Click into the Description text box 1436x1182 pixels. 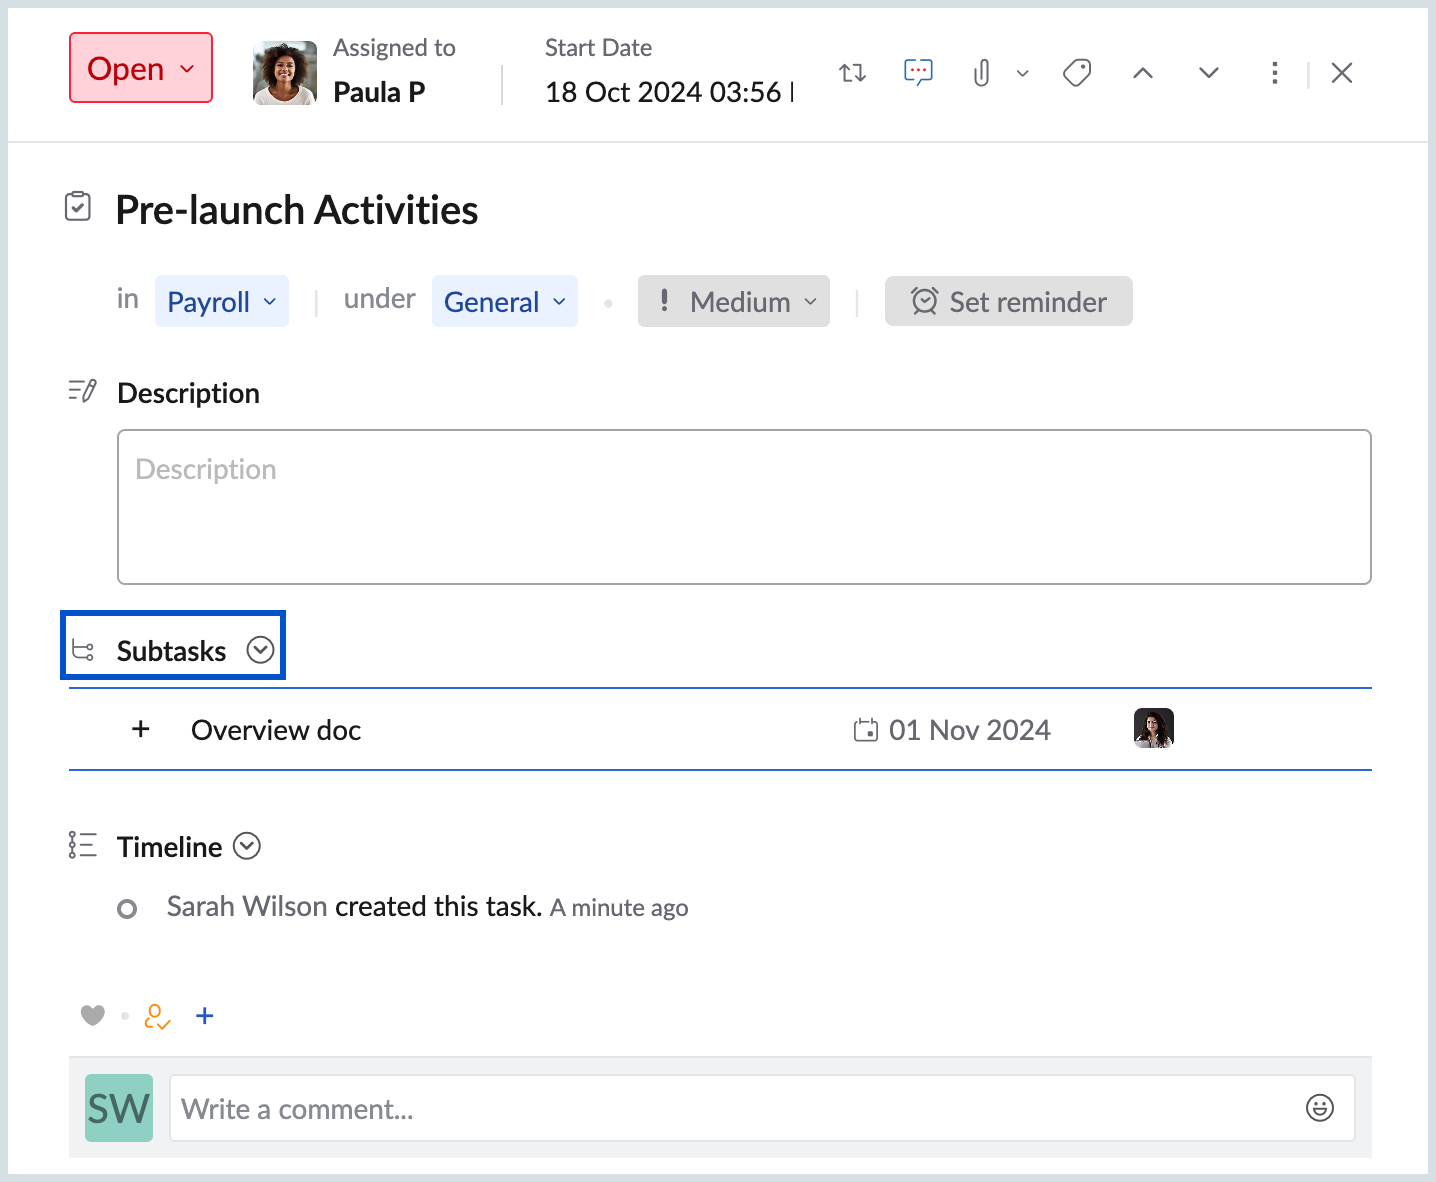tap(743, 507)
